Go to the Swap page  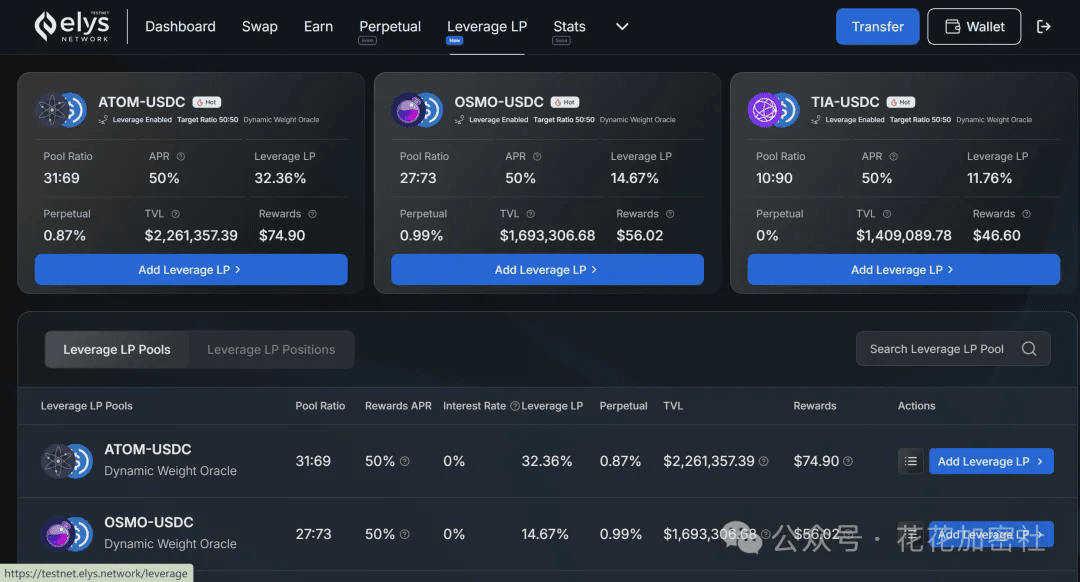click(260, 26)
